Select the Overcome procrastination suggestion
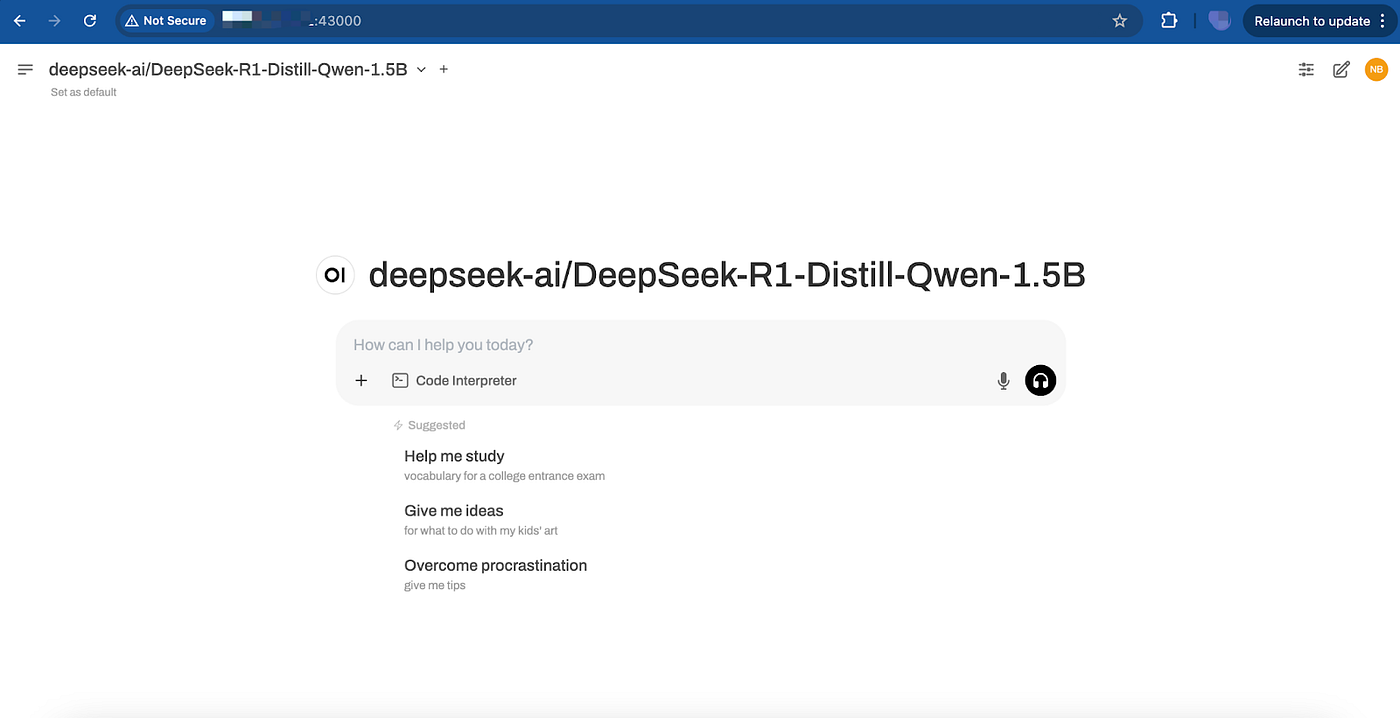This screenshot has width=1400, height=718. (495, 575)
